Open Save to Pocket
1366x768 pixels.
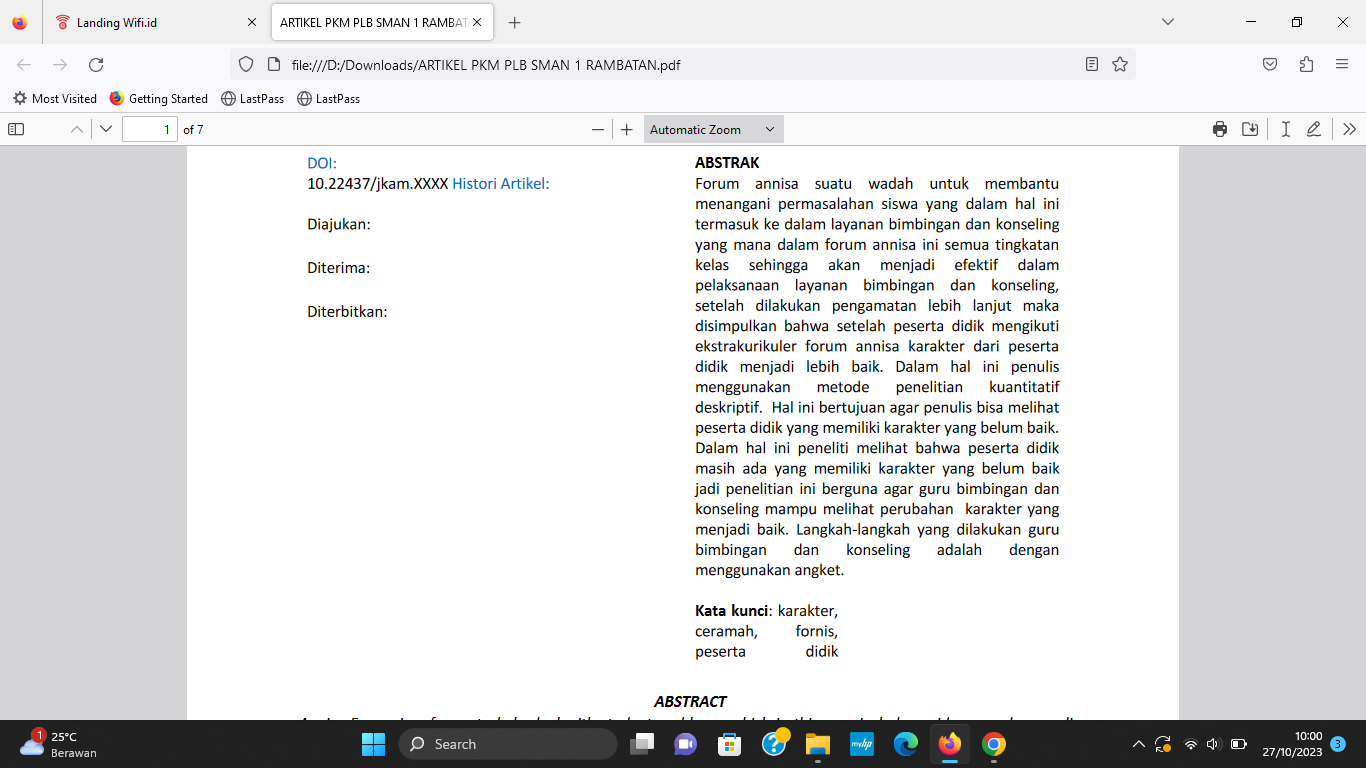[x=1270, y=64]
